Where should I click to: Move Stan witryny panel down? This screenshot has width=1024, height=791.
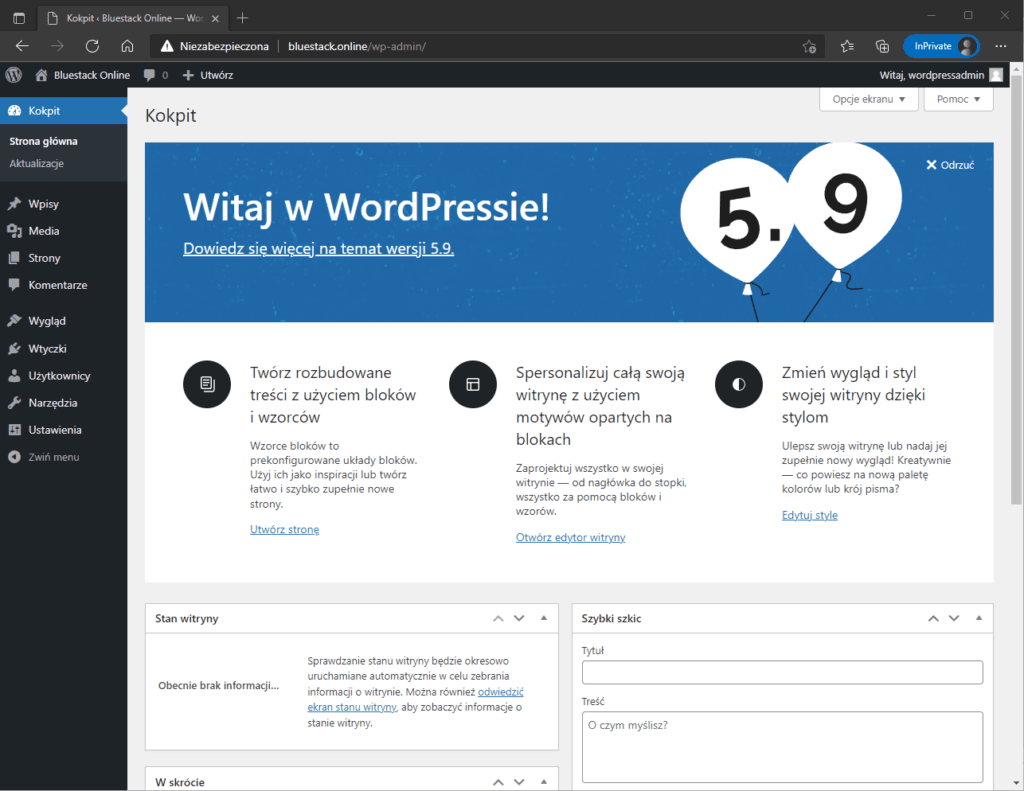pyautogui.click(x=519, y=619)
